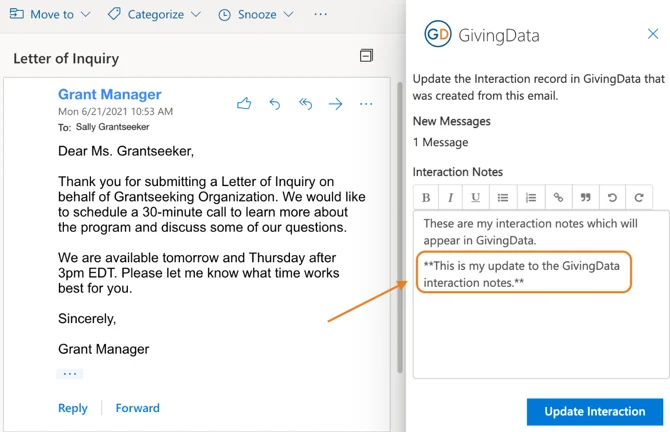Screen dimensions: 670x432
Task: Click recipient Sally Grantseeker
Action: 112,127
